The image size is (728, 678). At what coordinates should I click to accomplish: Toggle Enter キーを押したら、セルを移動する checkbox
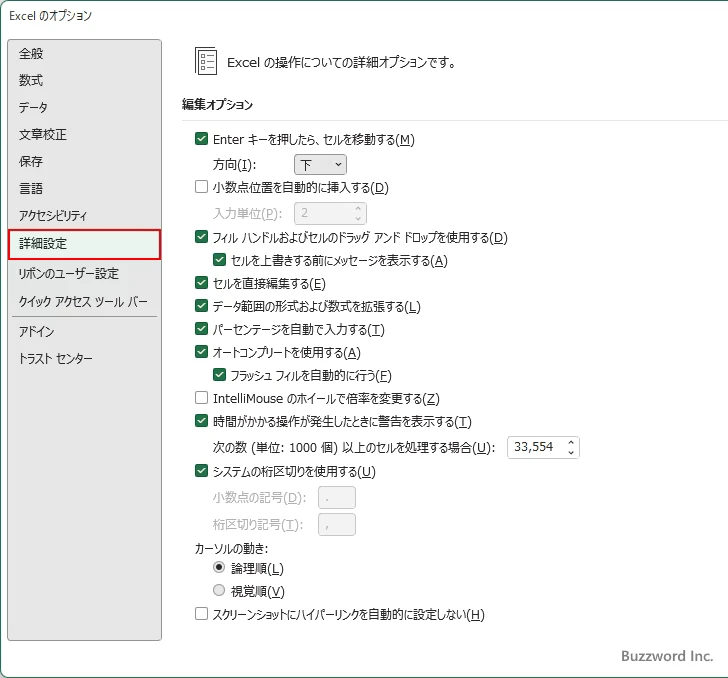(201, 139)
